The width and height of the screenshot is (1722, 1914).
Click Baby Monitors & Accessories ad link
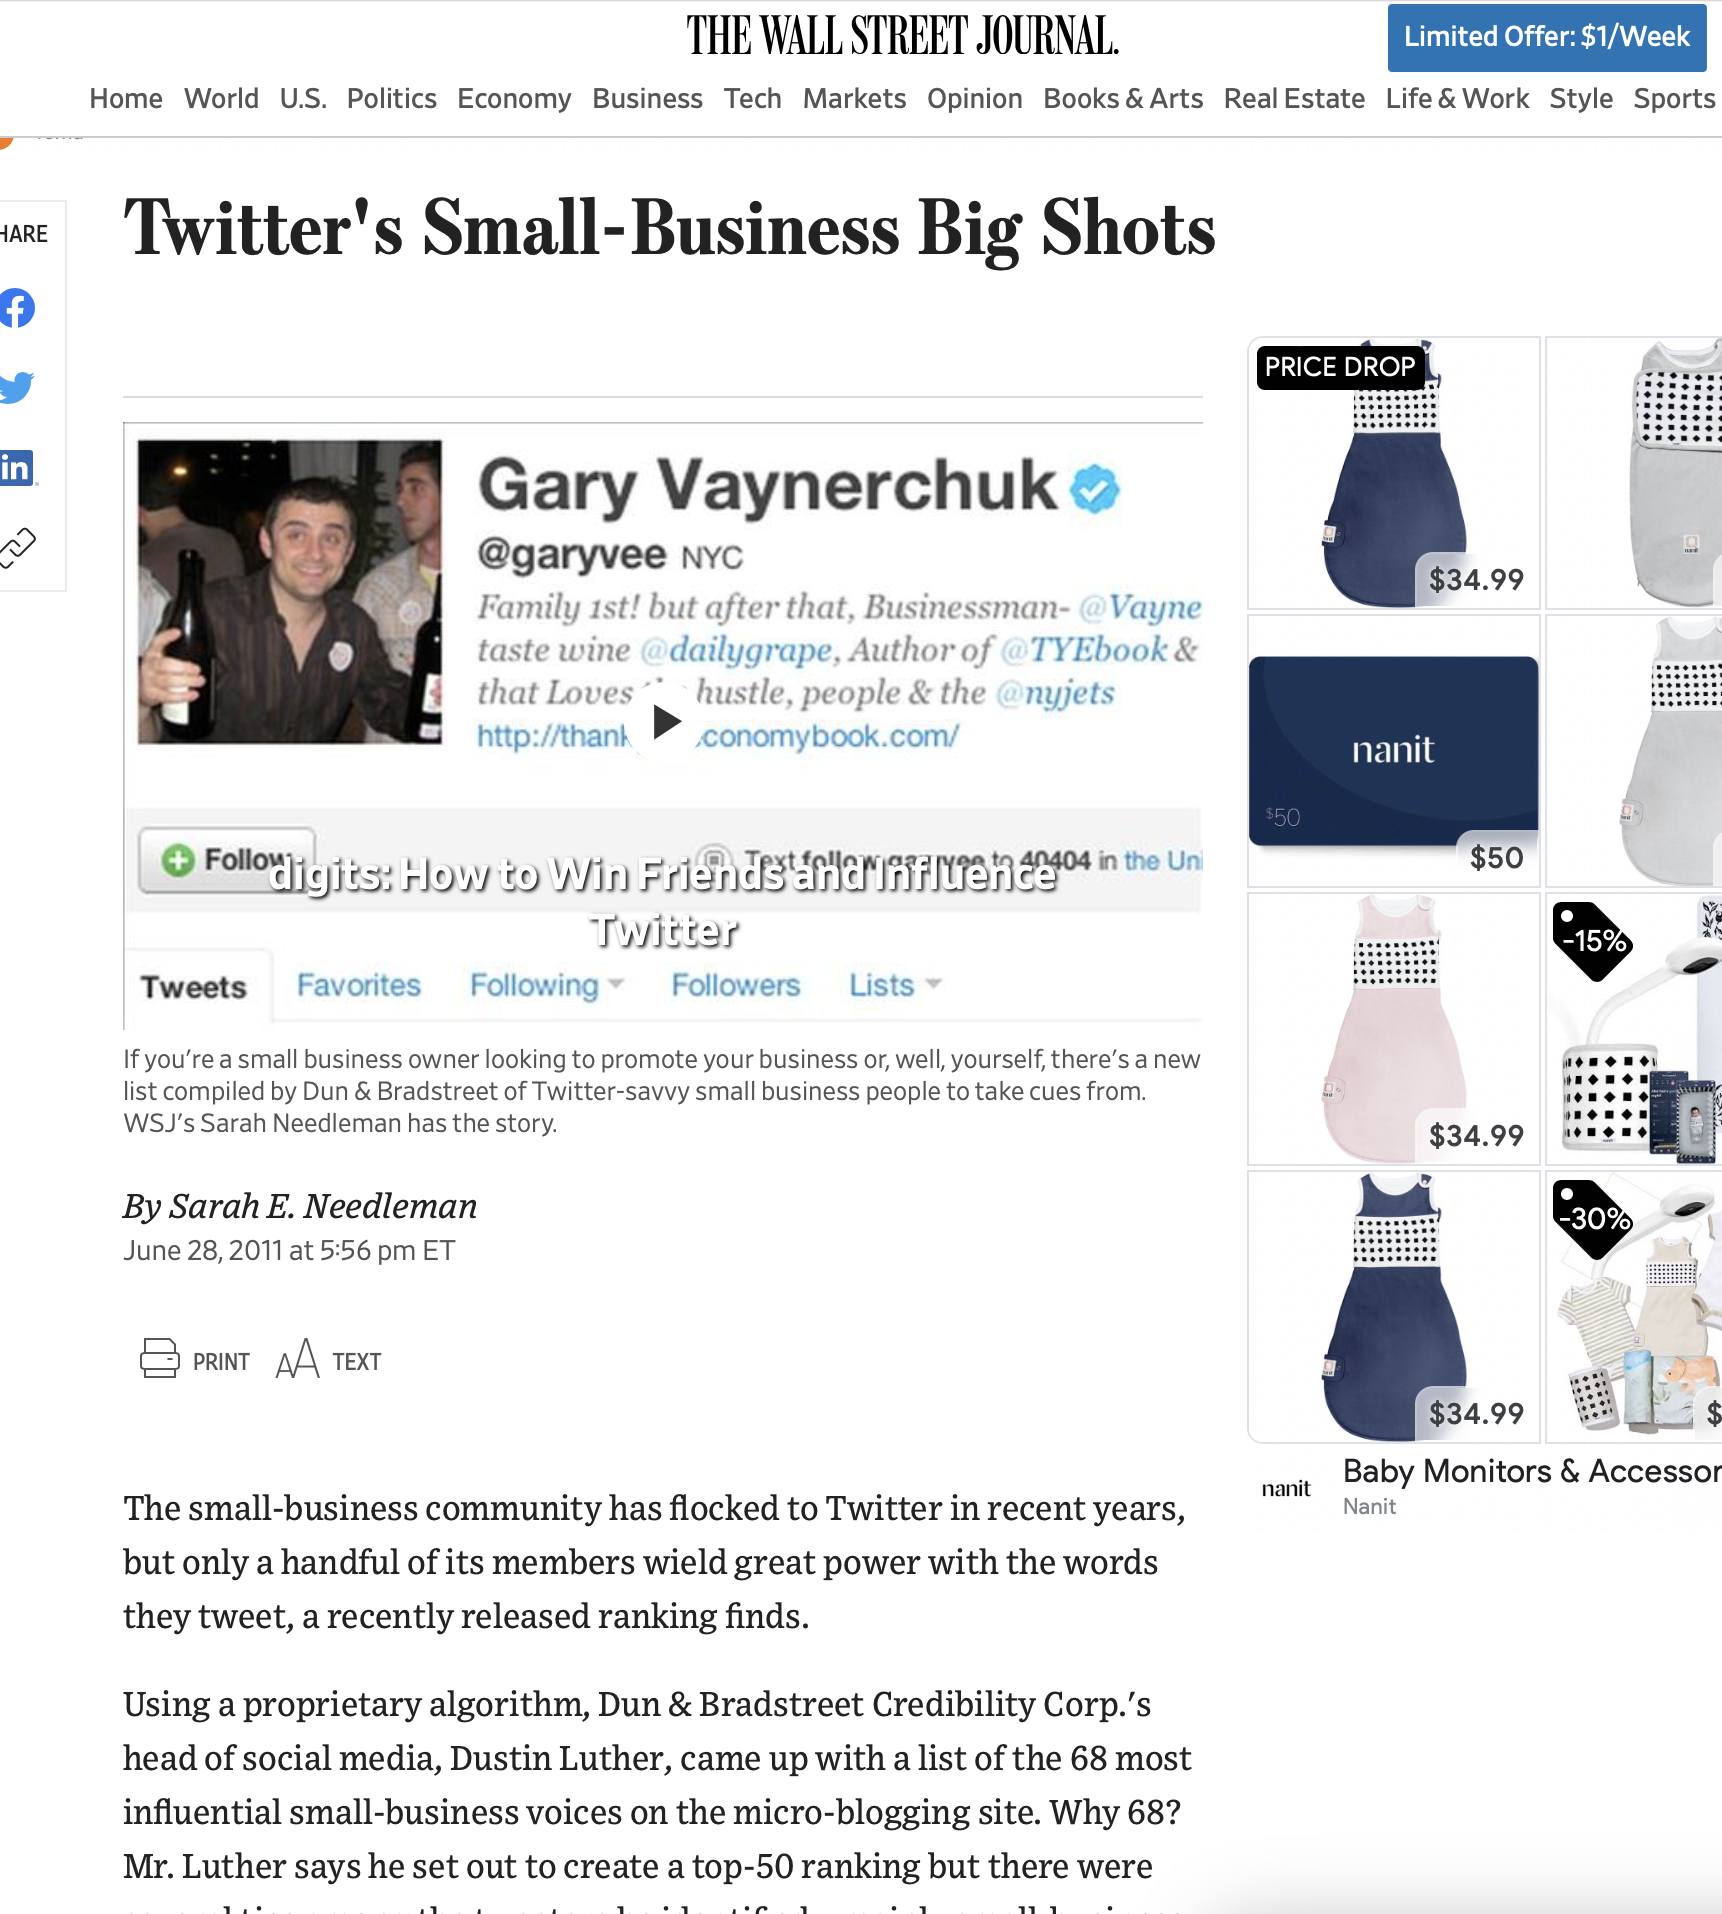click(1532, 1471)
